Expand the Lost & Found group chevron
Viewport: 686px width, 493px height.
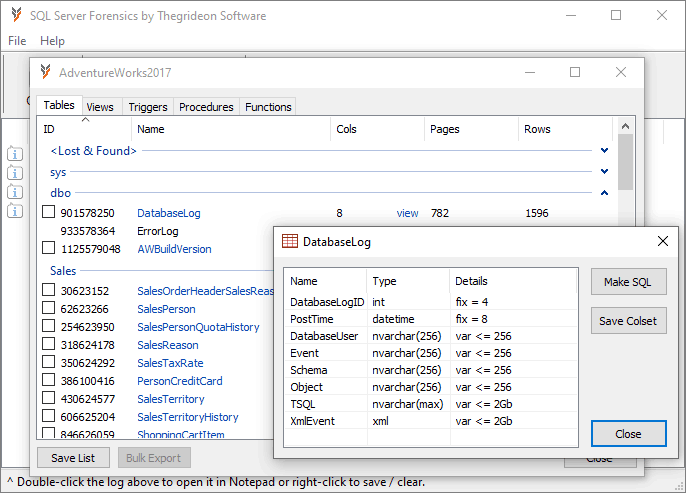coord(604,150)
